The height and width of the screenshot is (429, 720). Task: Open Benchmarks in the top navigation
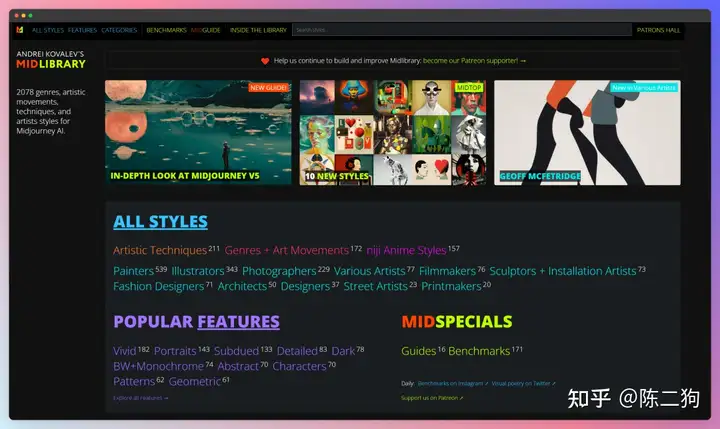166,30
